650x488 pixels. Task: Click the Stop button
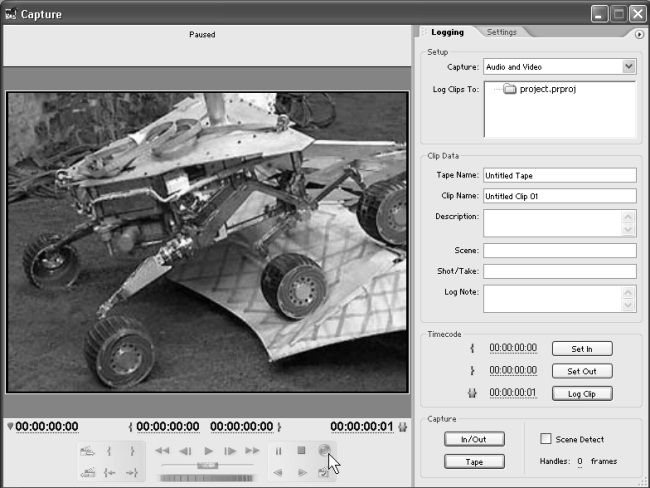pos(300,451)
